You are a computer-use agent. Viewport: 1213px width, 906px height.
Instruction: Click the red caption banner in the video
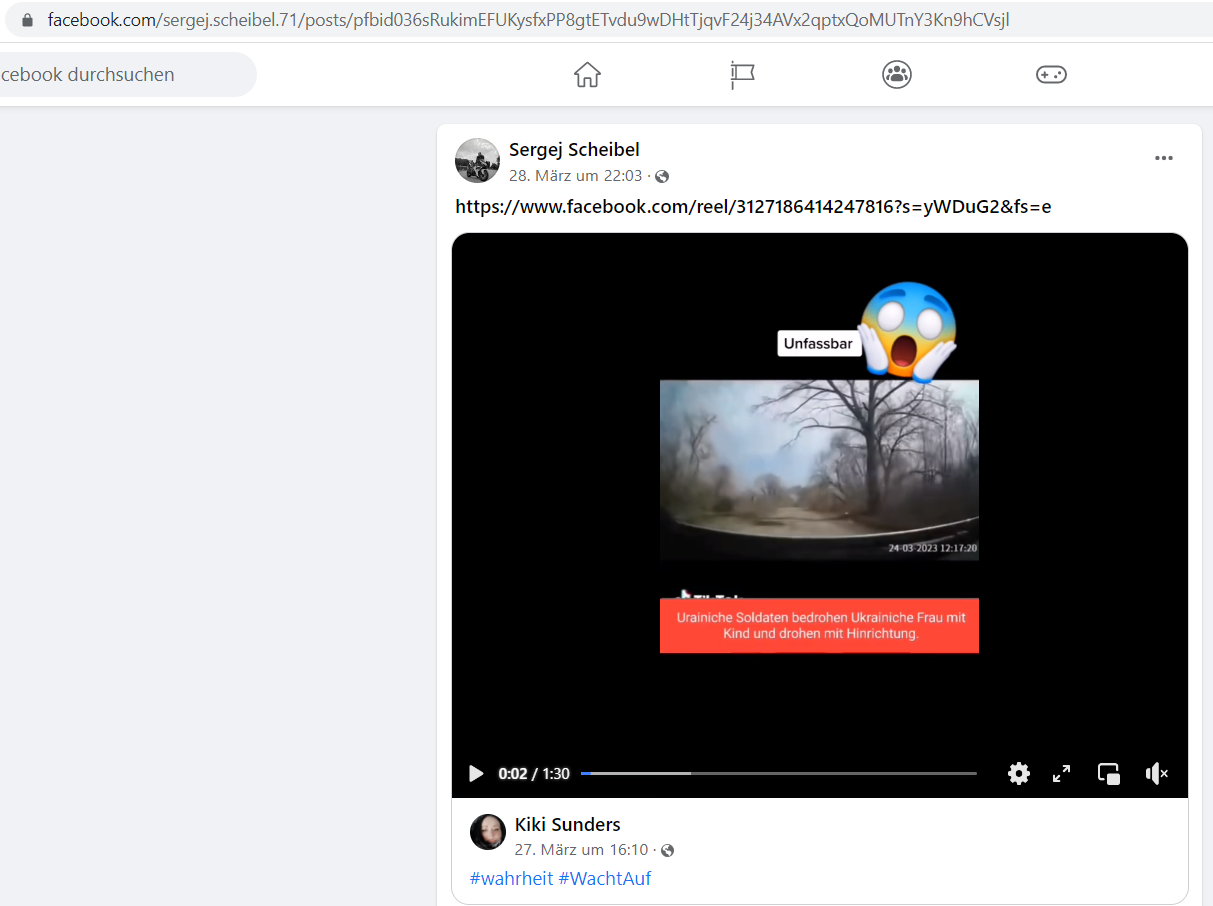(819, 626)
